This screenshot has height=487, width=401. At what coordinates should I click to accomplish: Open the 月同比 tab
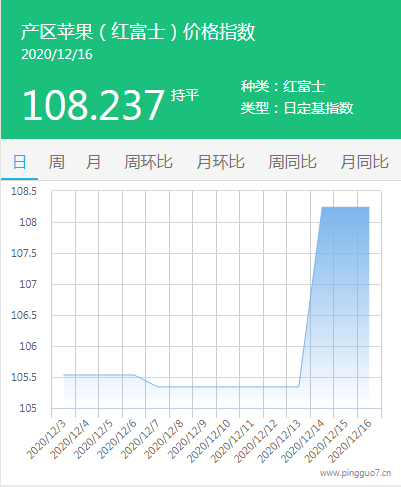(364, 162)
